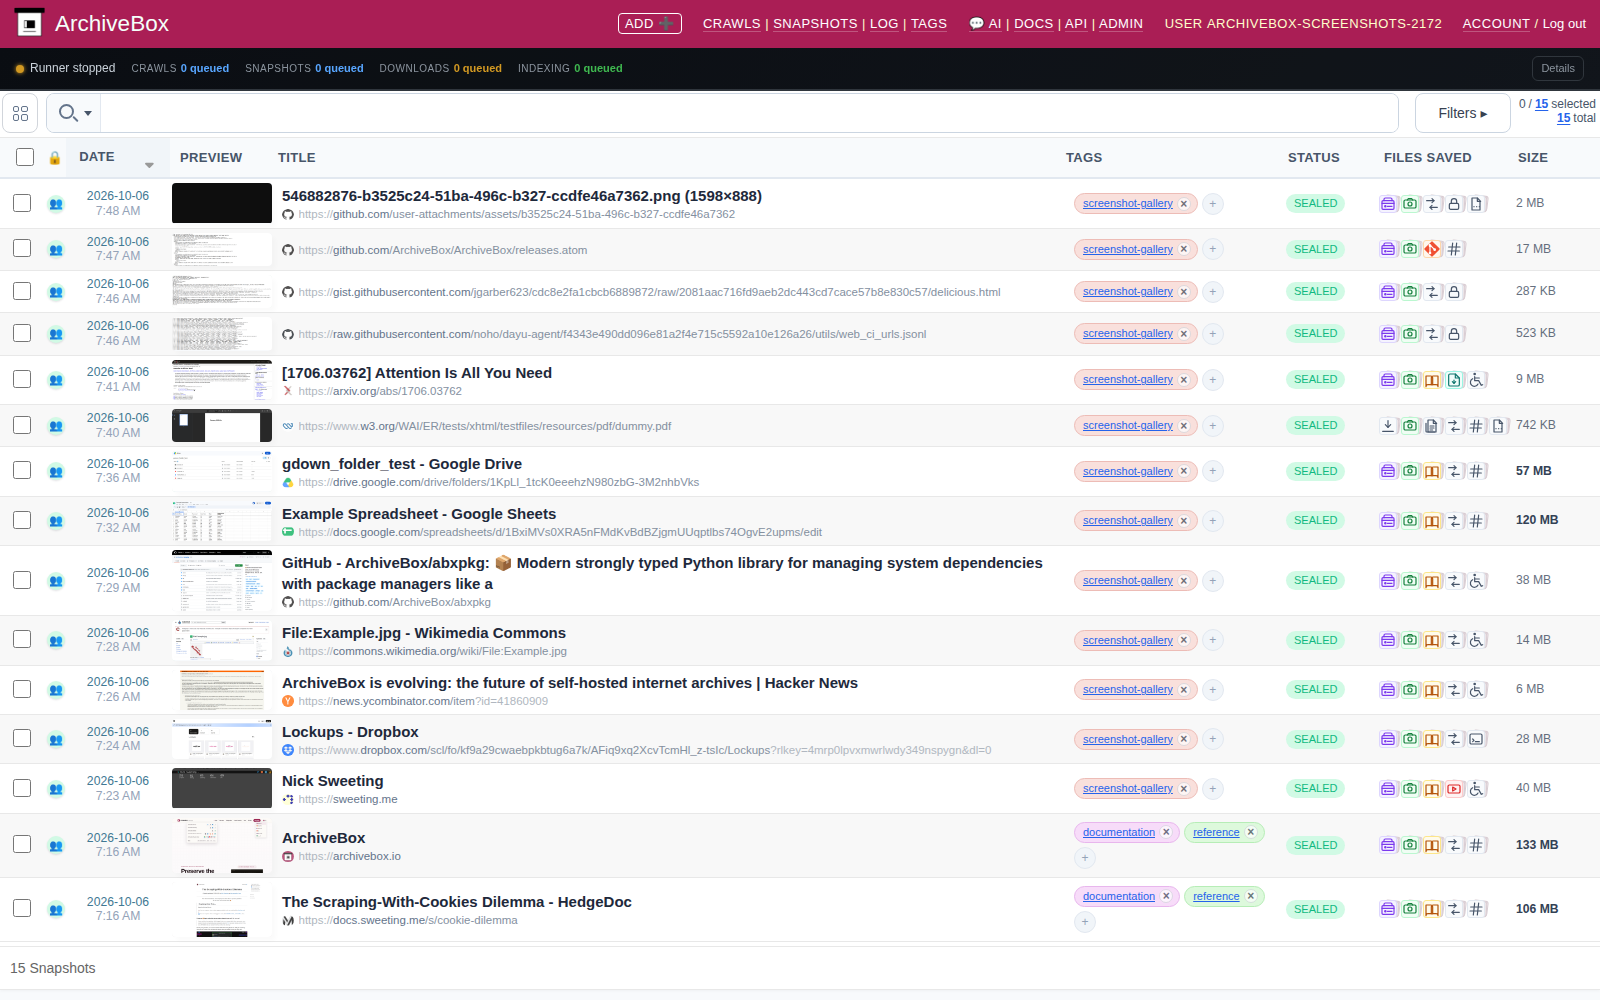Image resolution: width=1600 pixels, height=1000 pixels.
Task: Open the purple archive icon in the HedgeDoc row
Action: [x=1388, y=909]
